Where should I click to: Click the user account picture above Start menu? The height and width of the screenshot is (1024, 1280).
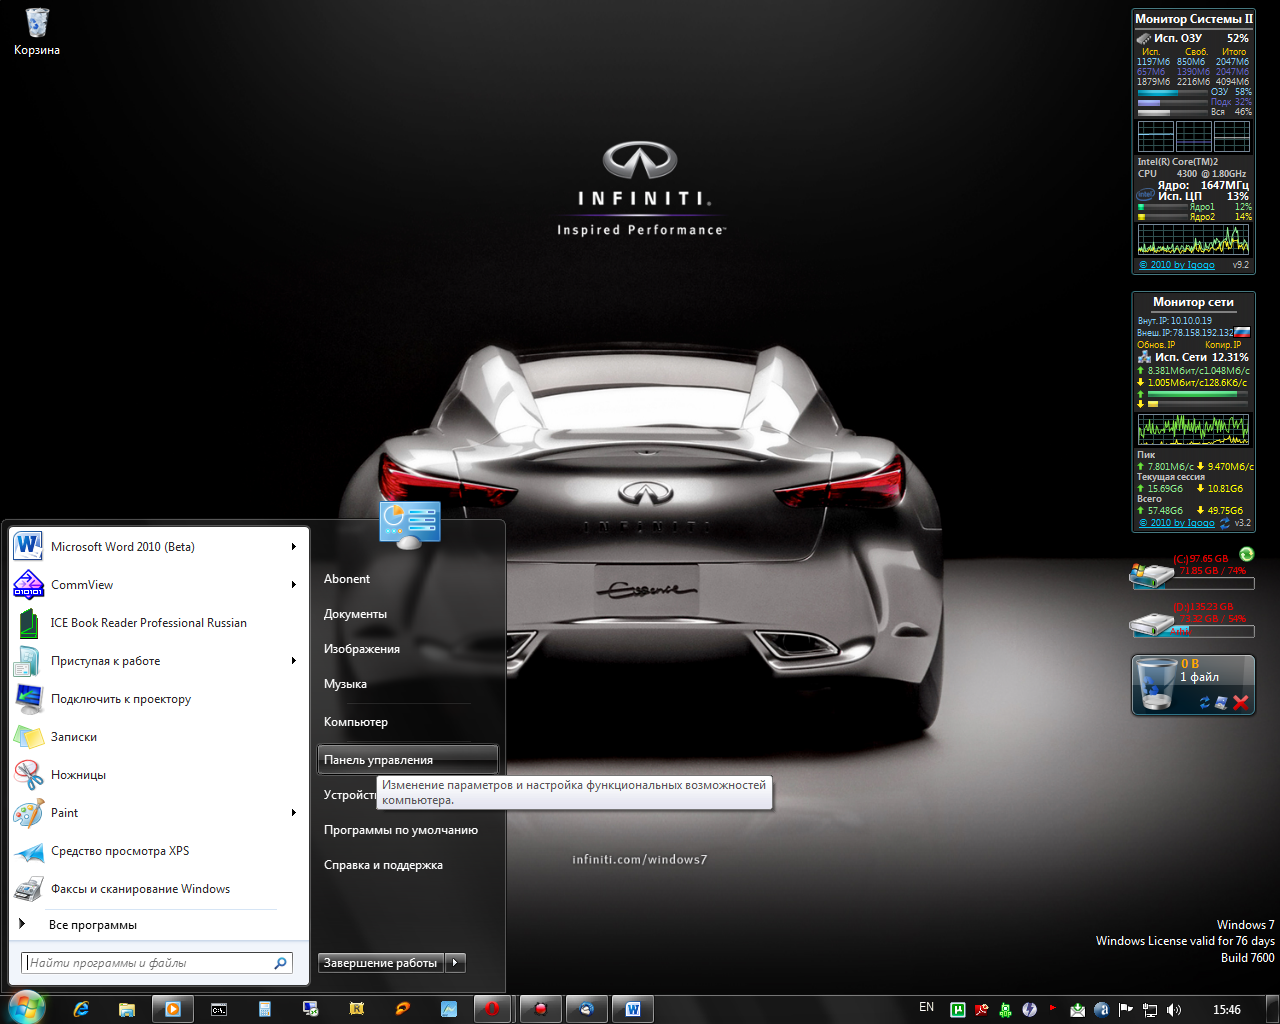[x=410, y=525]
